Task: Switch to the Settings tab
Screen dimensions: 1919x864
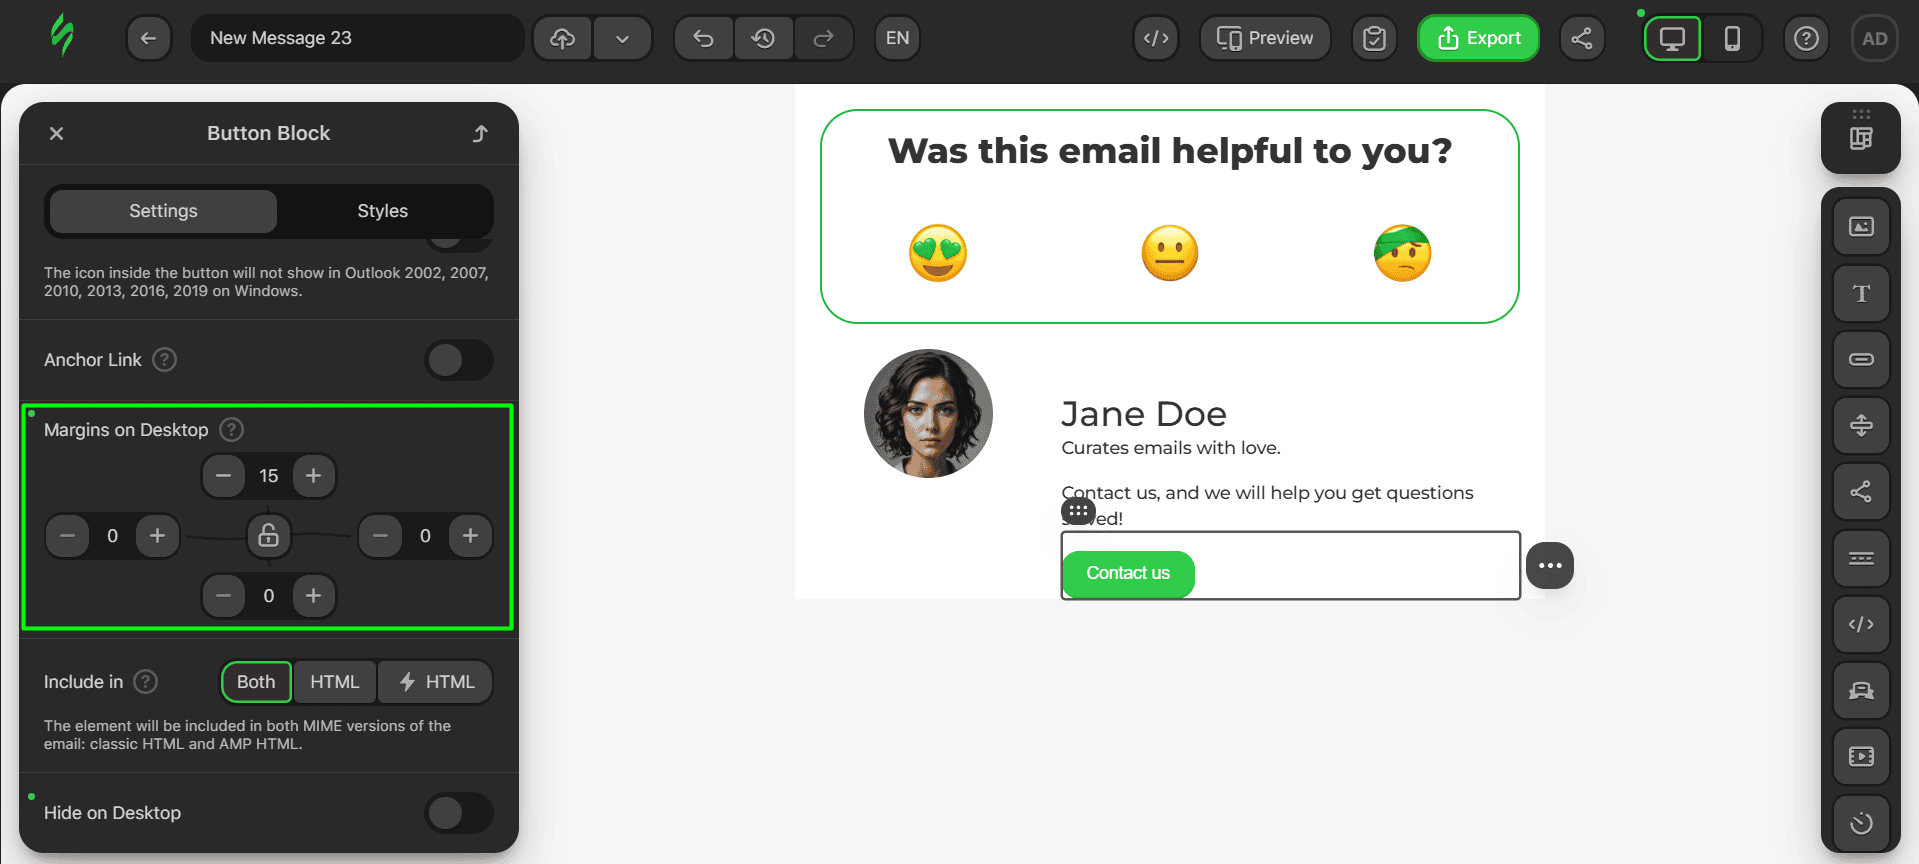Action: tap(163, 211)
